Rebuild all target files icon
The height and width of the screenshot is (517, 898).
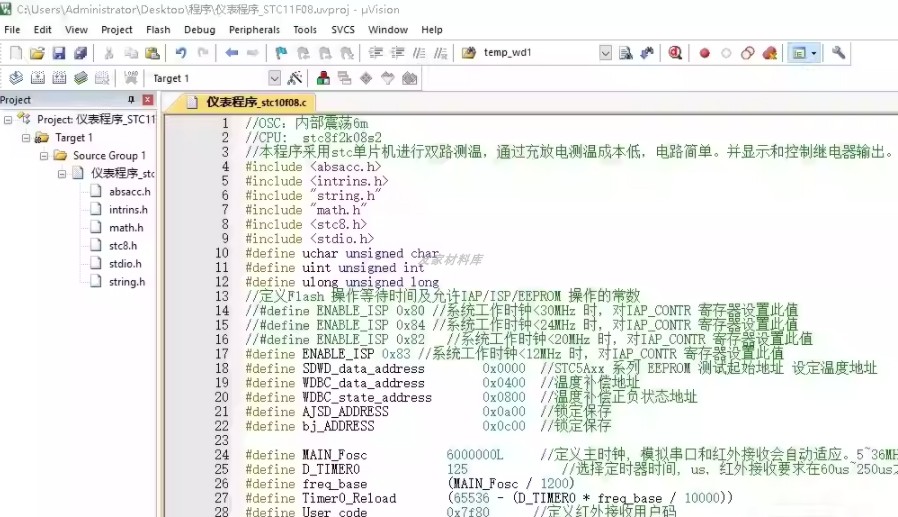pyautogui.click(x=59, y=78)
